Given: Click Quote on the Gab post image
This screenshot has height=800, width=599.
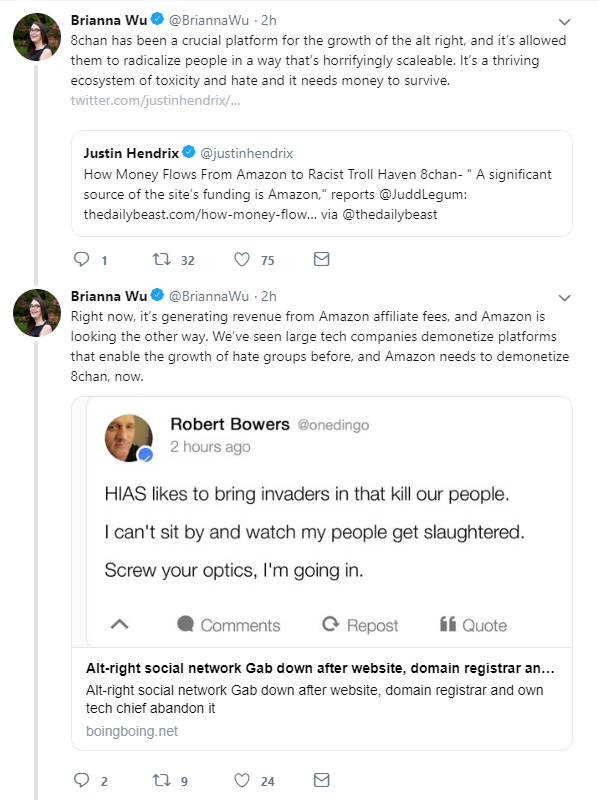Looking at the screenshot, I should [x=473, y=625].
